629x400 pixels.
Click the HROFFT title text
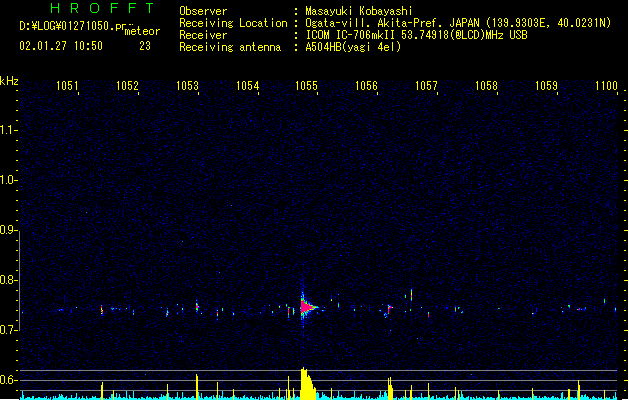103,8
